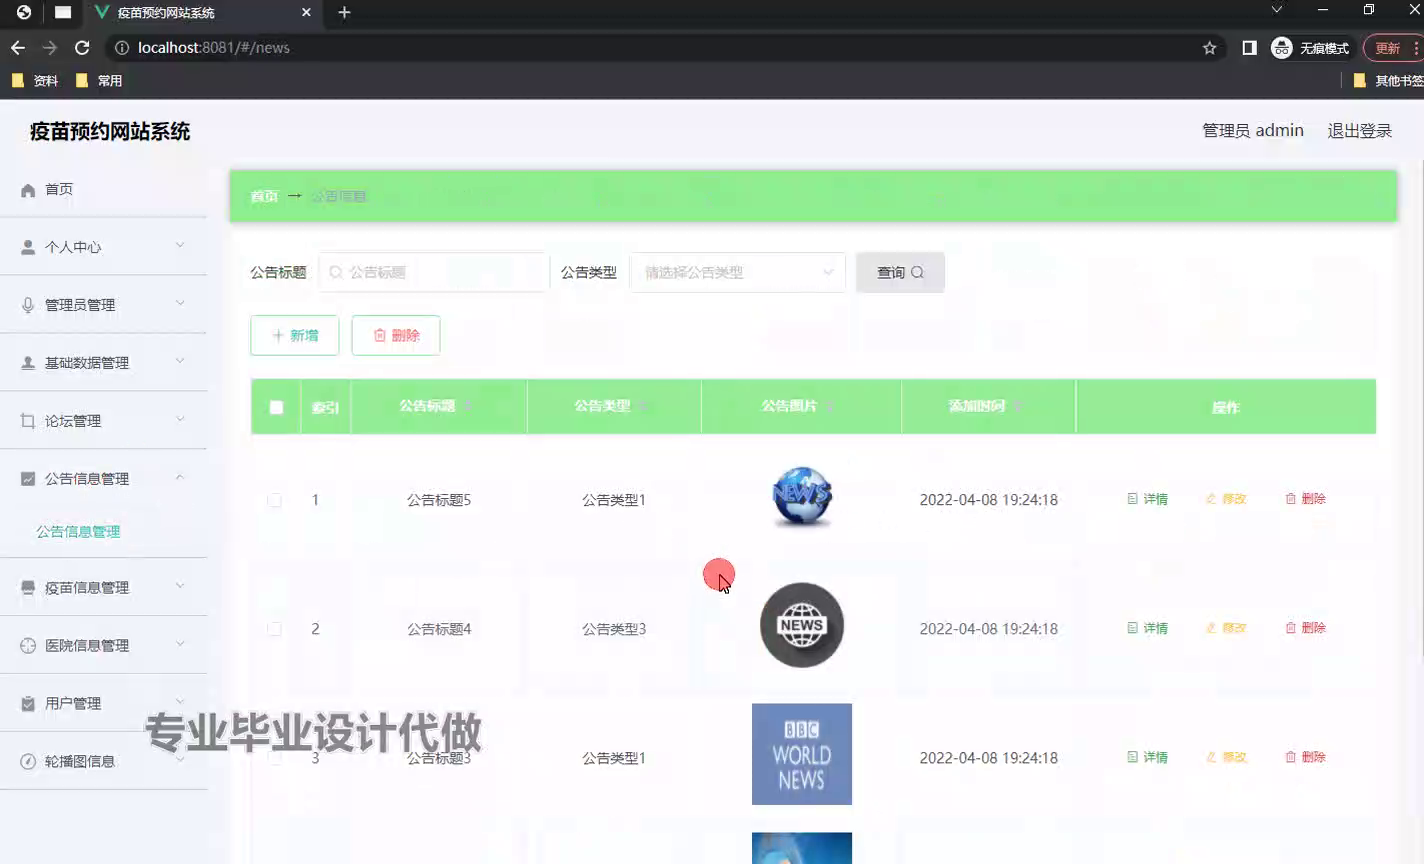Close the 疫苗预约网站系统 tab
This screenshot has height=864, width=1424.
click(x=306, y=13)
